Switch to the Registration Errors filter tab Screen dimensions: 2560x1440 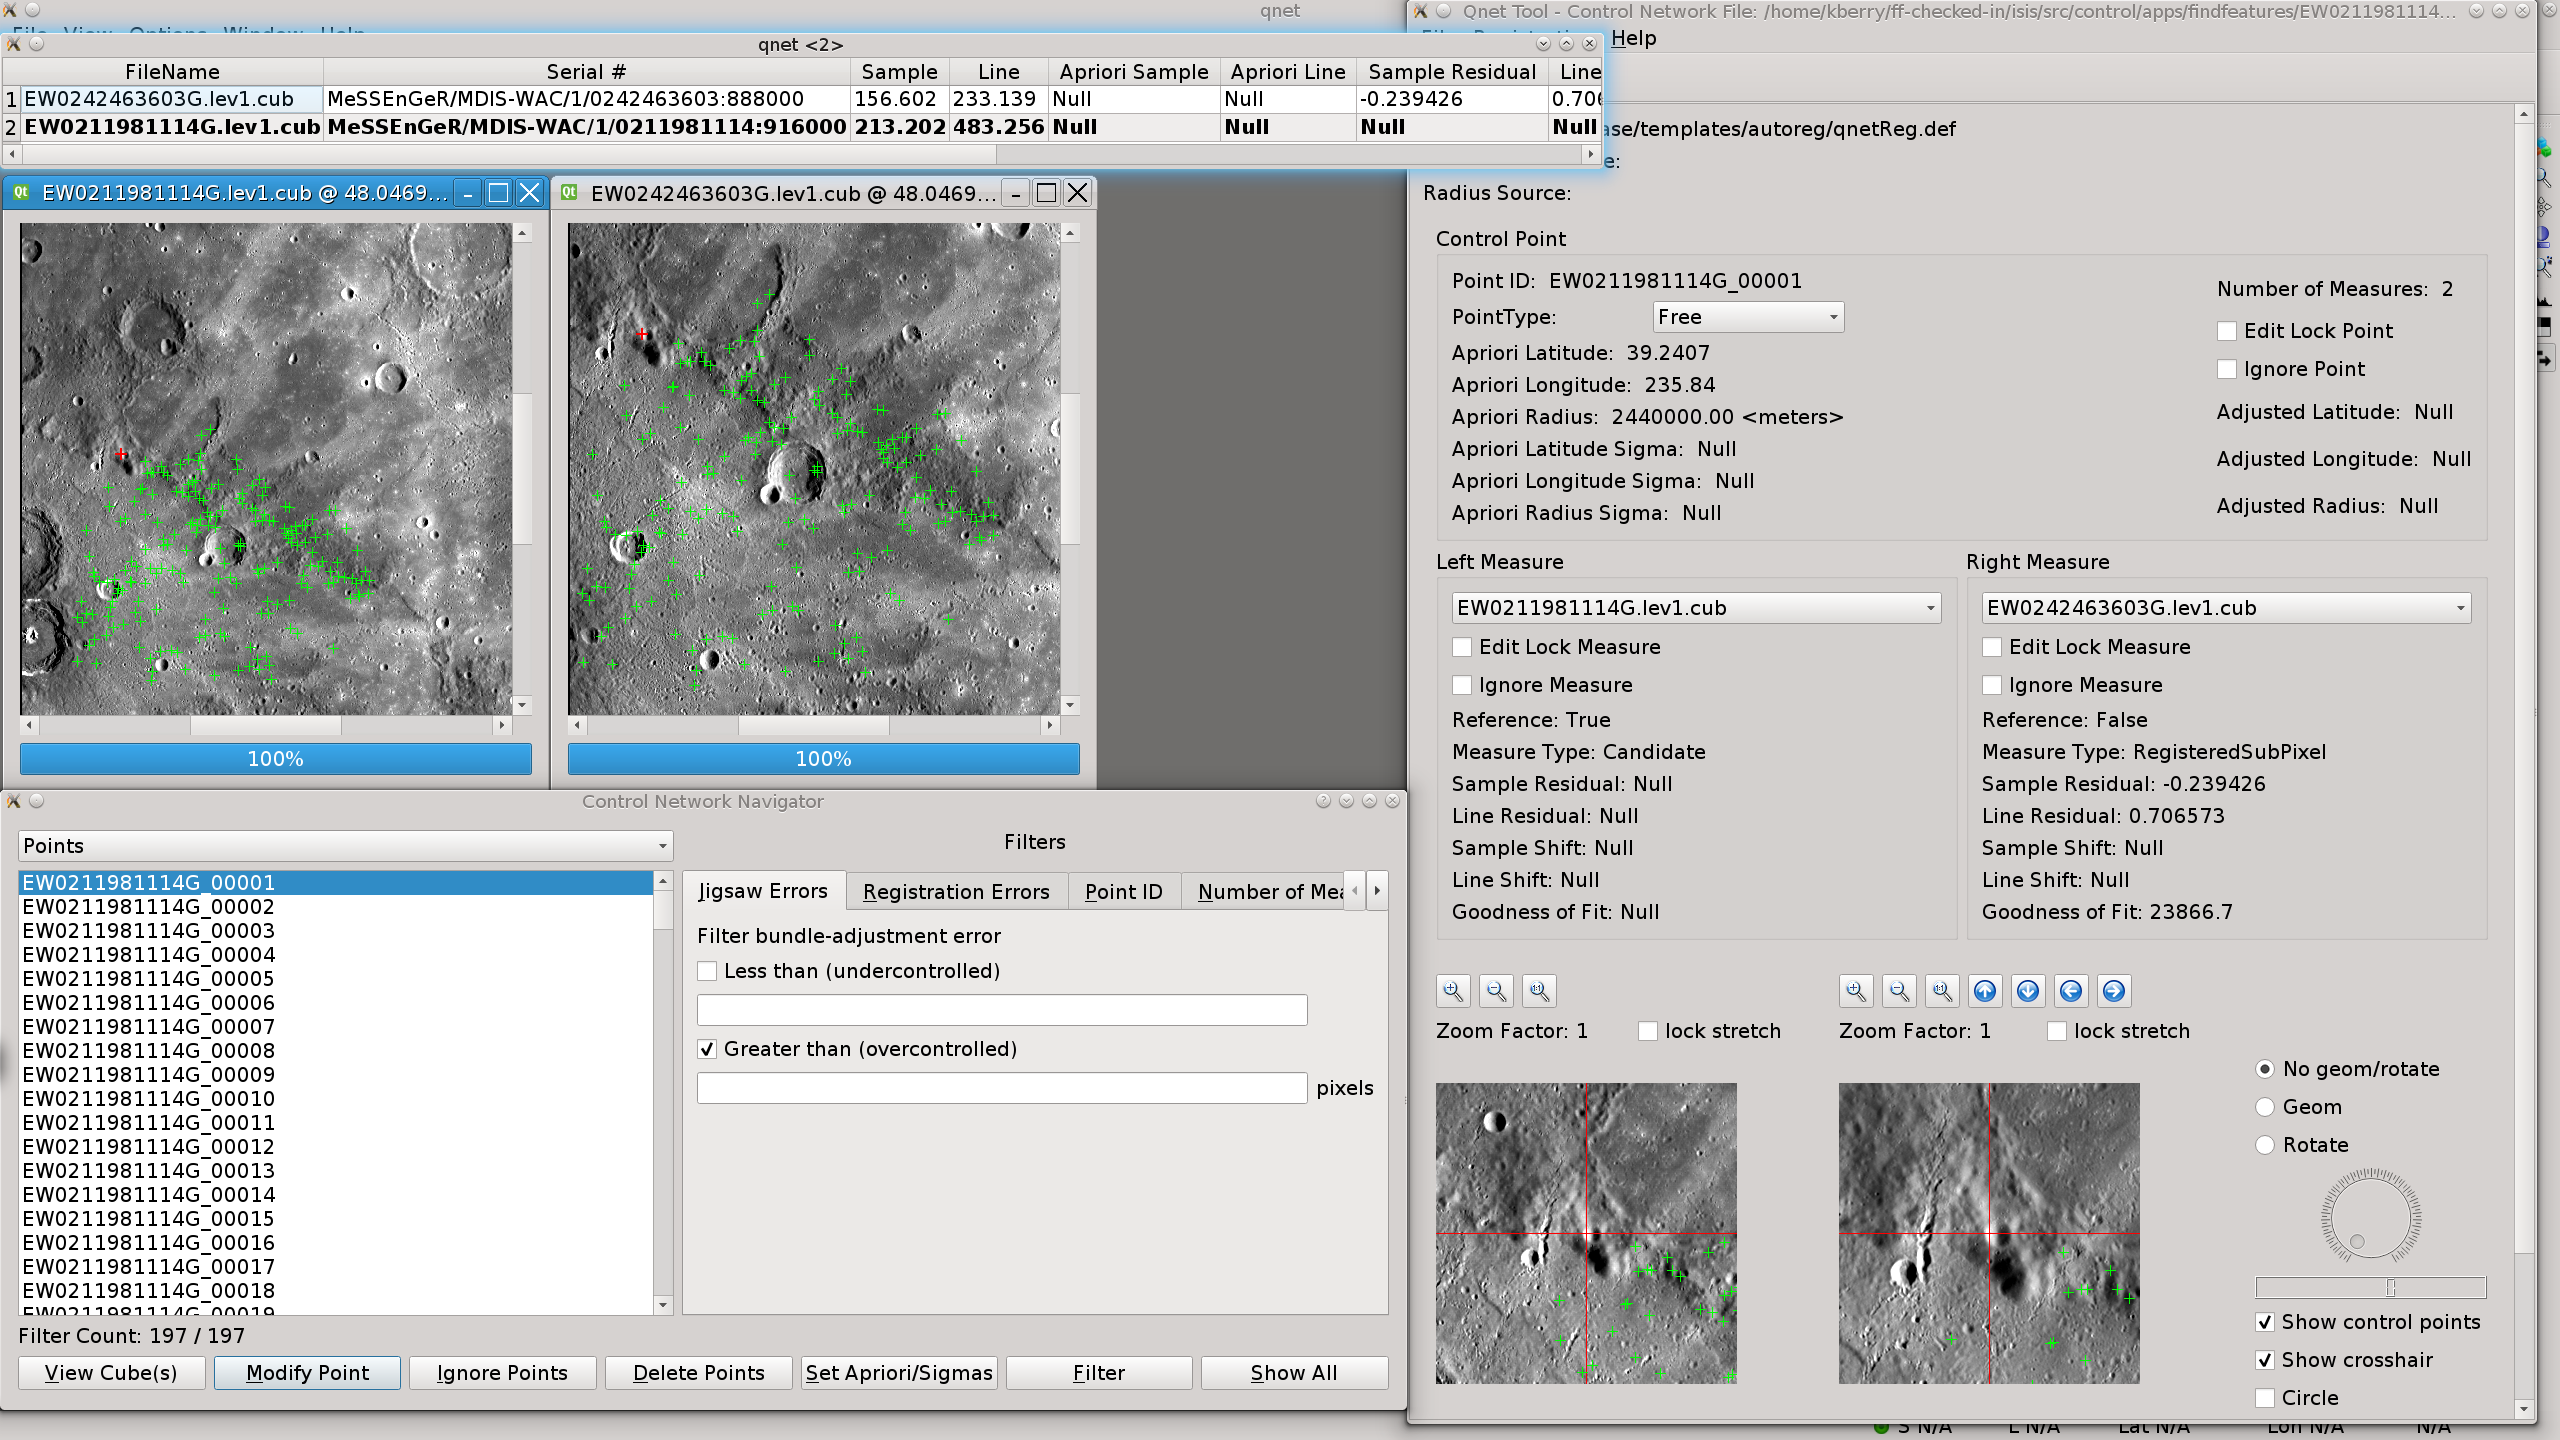click(x=956, y=891)
